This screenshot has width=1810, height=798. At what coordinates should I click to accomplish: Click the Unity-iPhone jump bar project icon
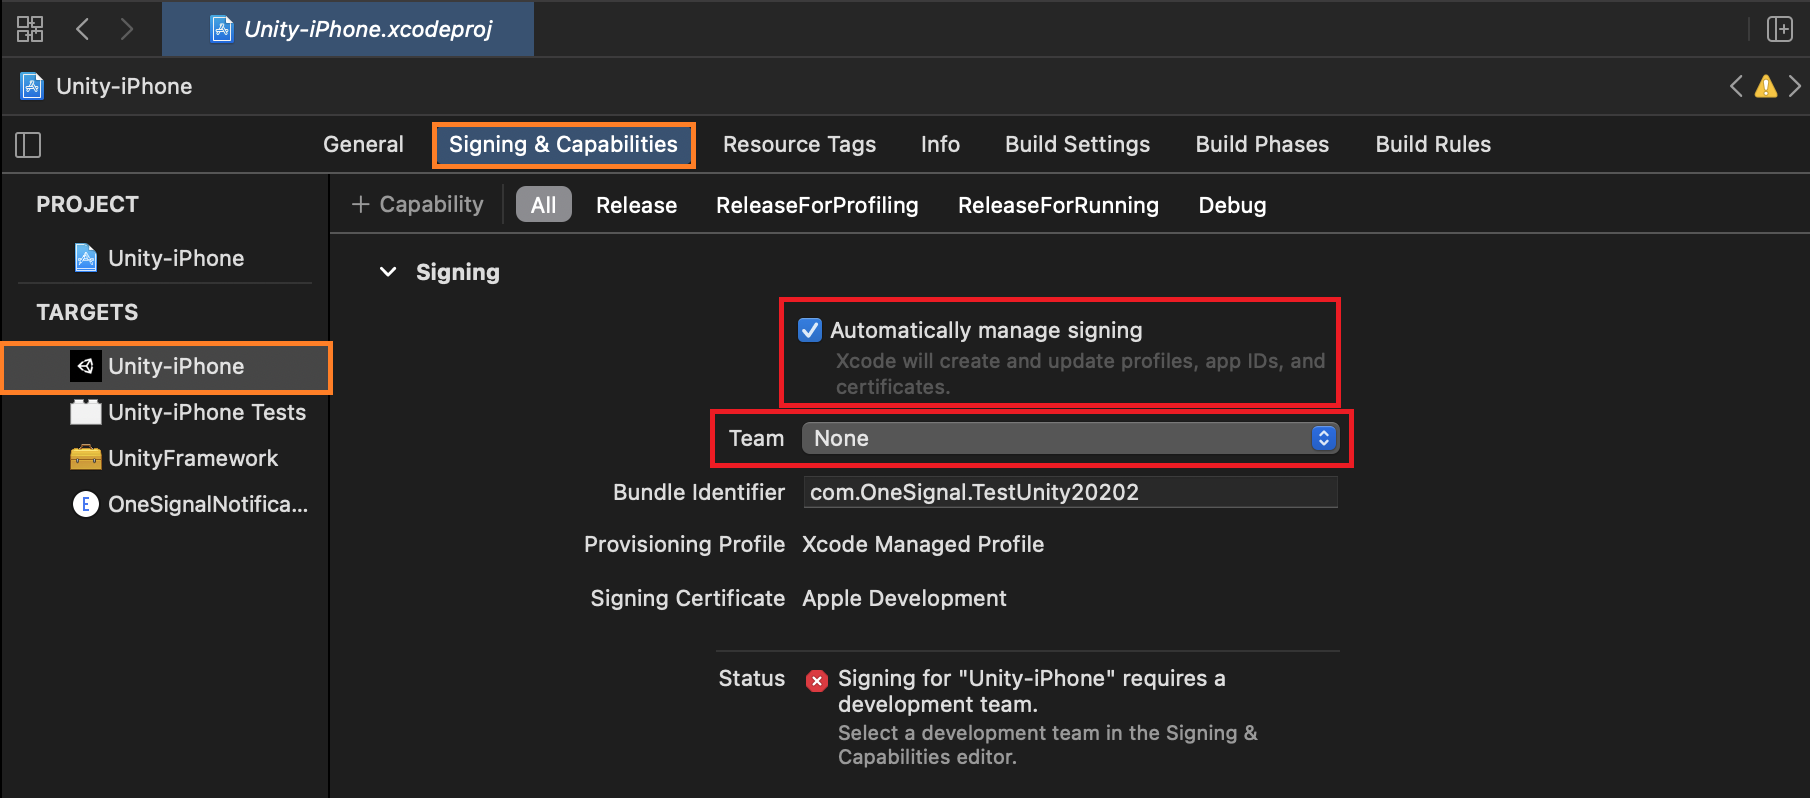(x=32, y=86)
